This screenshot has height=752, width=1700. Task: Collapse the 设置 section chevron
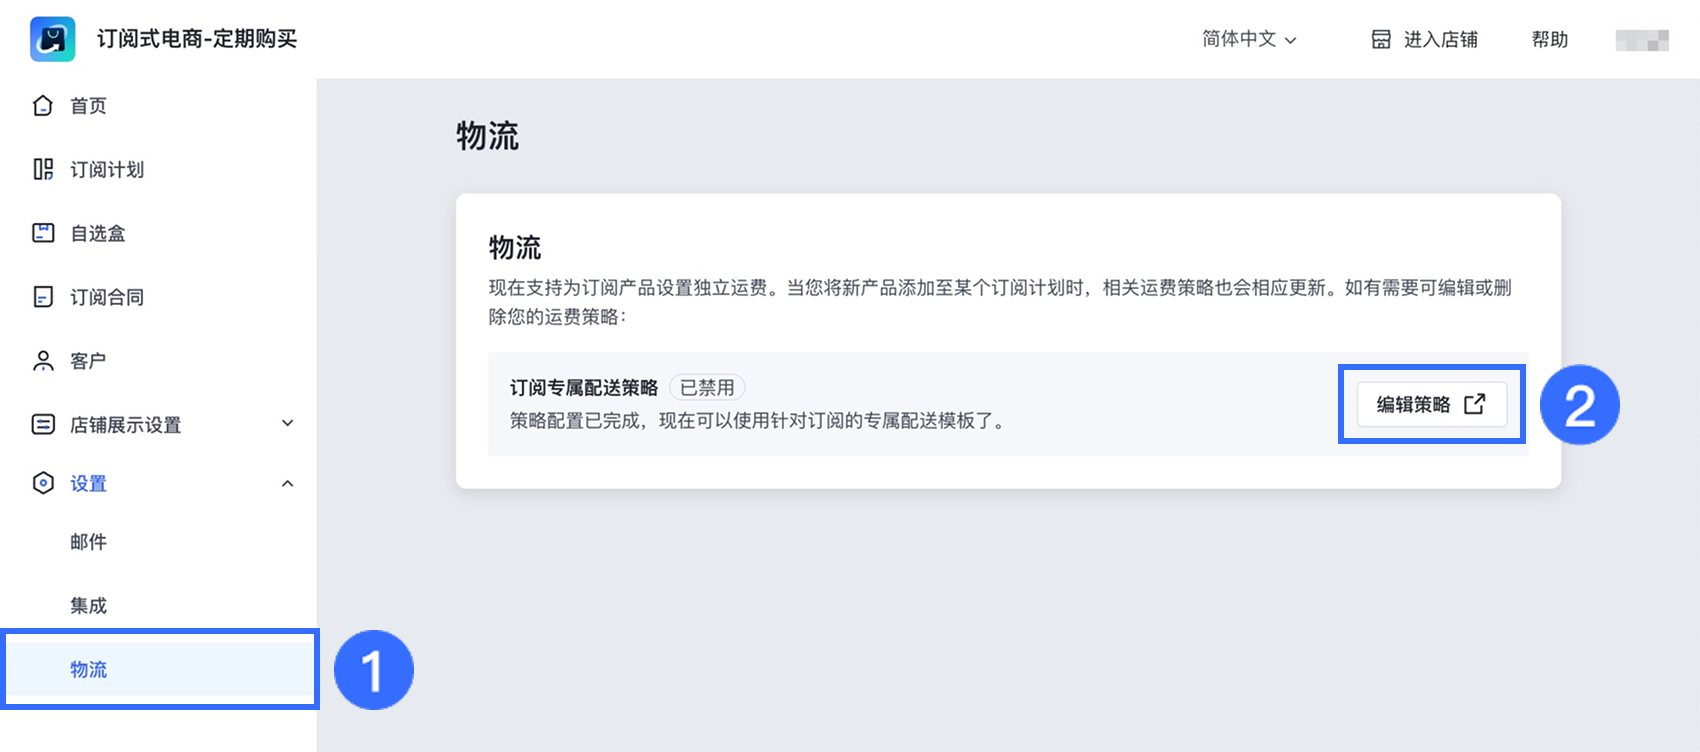(x=288, y=483)
